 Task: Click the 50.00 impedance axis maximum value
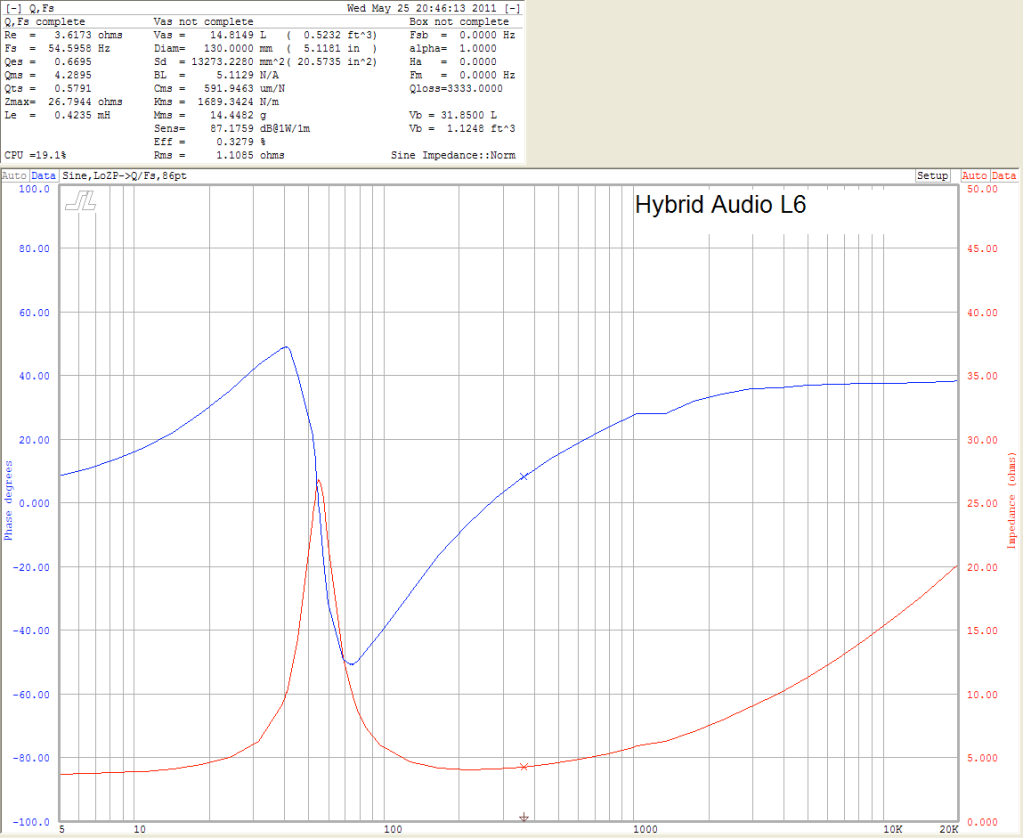[983, 189]
